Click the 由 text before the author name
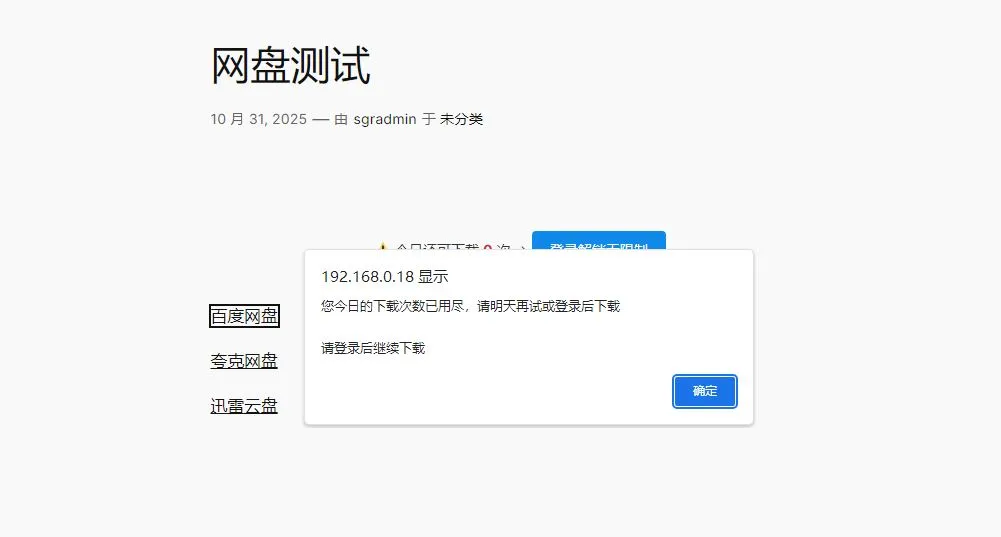 tap(341, 119)
